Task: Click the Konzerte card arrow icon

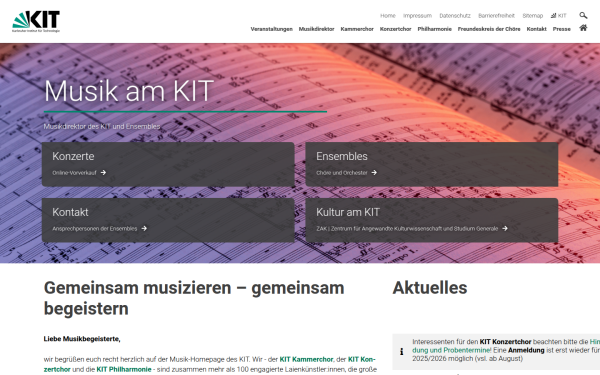Action: pos(103,173)
